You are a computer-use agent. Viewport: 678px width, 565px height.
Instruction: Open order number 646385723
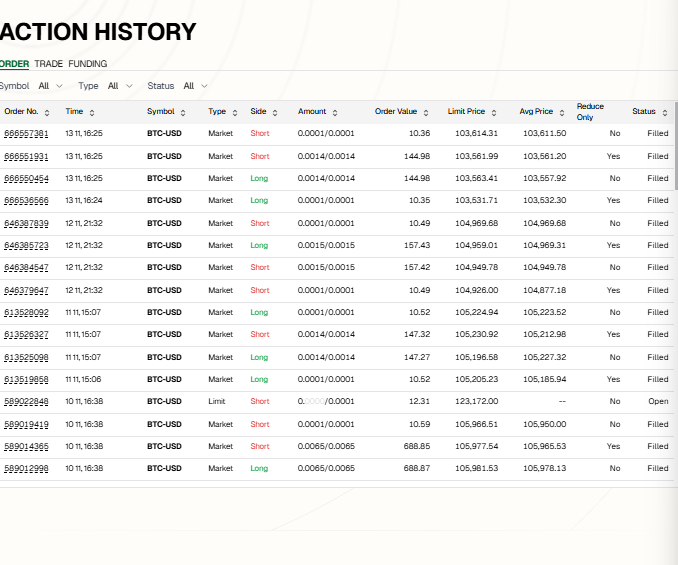26,246
